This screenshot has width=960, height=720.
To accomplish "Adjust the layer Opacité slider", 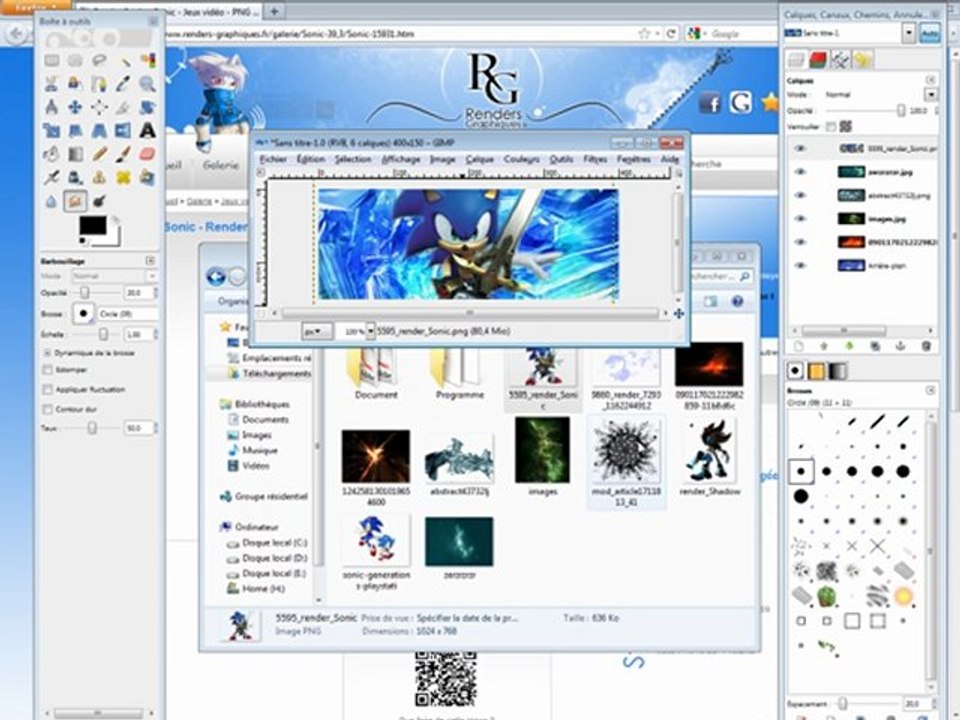I will coord(865,111).
